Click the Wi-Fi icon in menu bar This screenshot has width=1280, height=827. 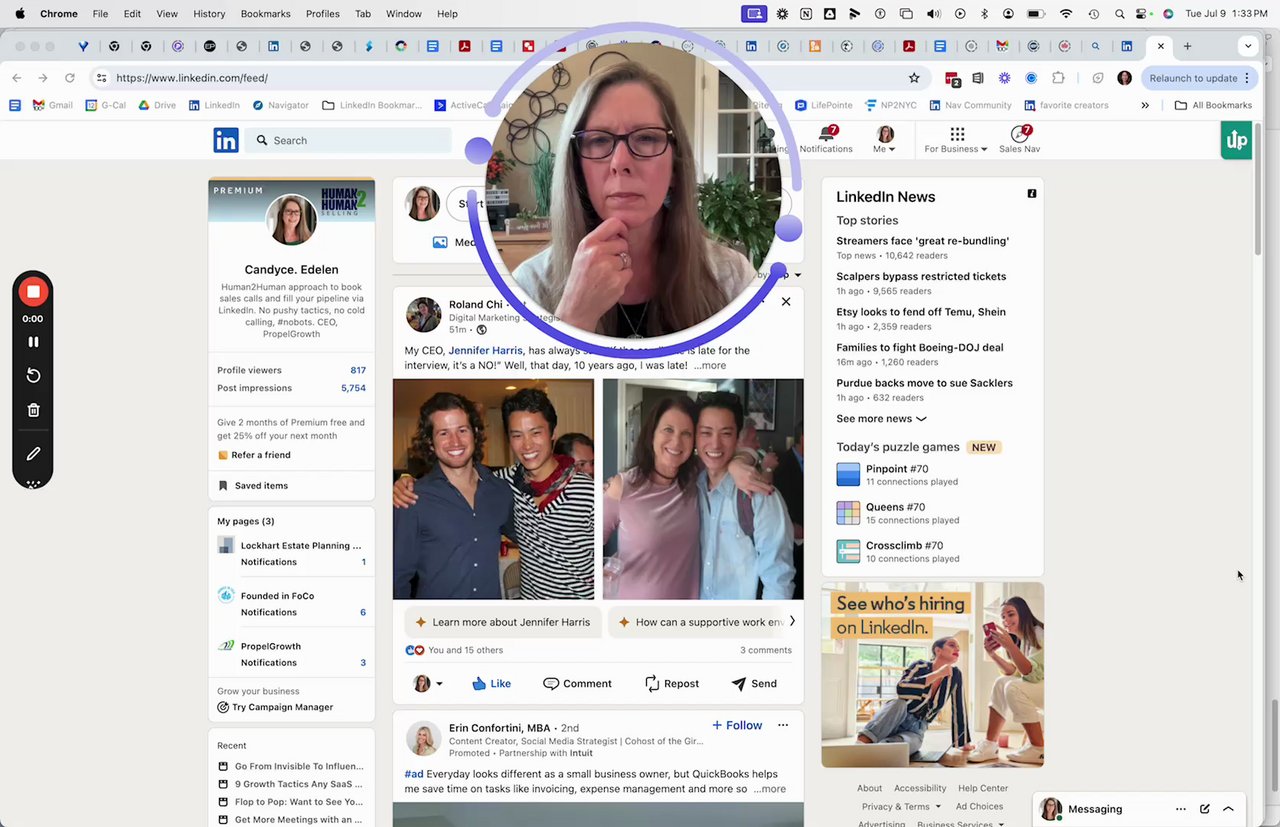point(1066,14)
